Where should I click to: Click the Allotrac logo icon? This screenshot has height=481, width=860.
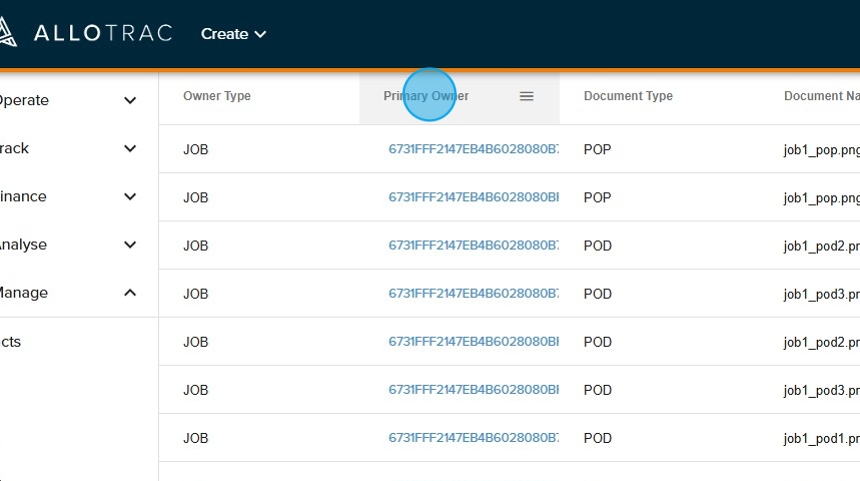point(7,33)
